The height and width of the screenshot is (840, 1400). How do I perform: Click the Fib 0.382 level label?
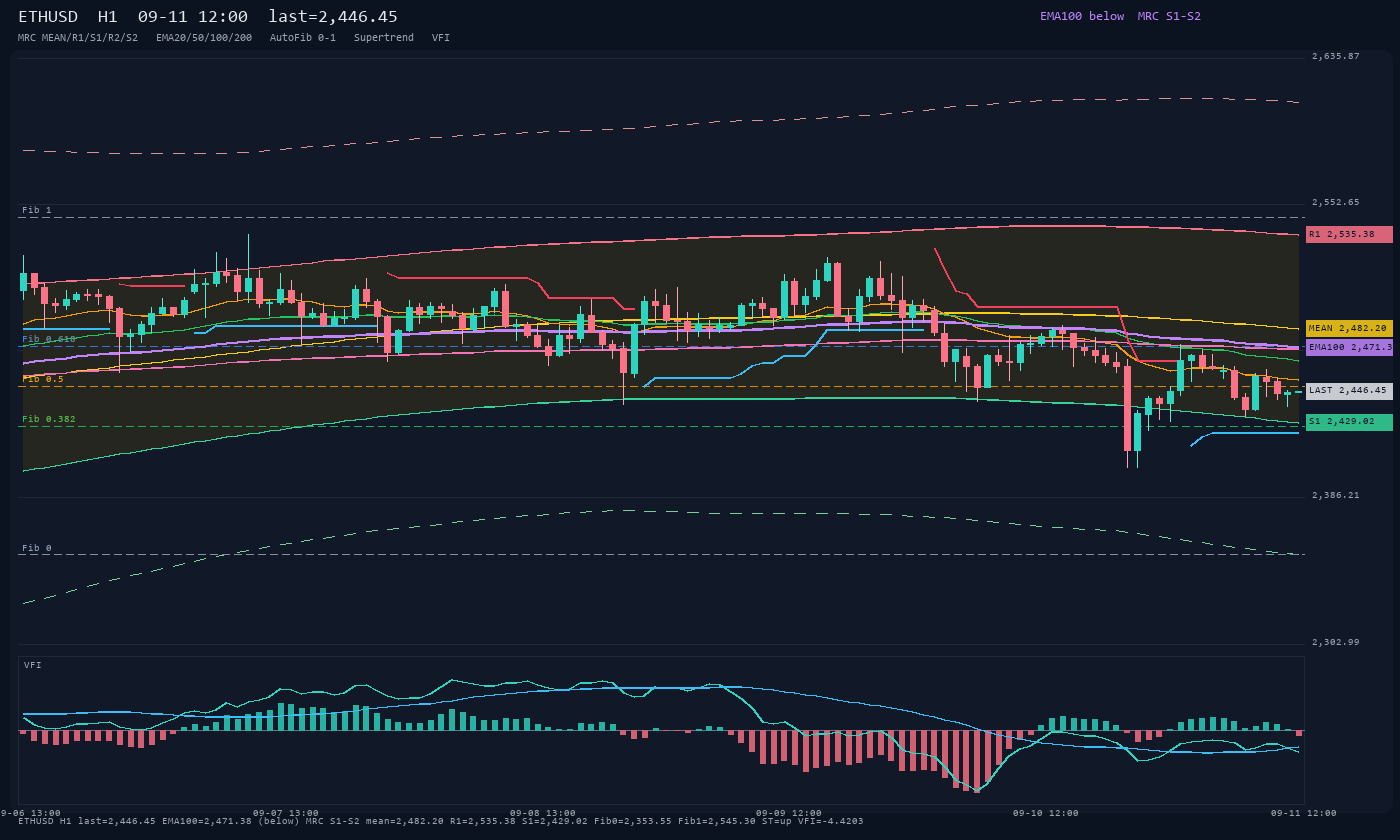coord(49,419)
